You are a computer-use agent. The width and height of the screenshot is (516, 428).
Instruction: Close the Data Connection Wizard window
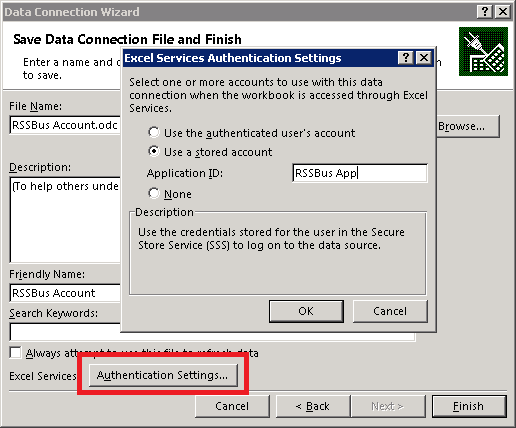coord(503,12)
